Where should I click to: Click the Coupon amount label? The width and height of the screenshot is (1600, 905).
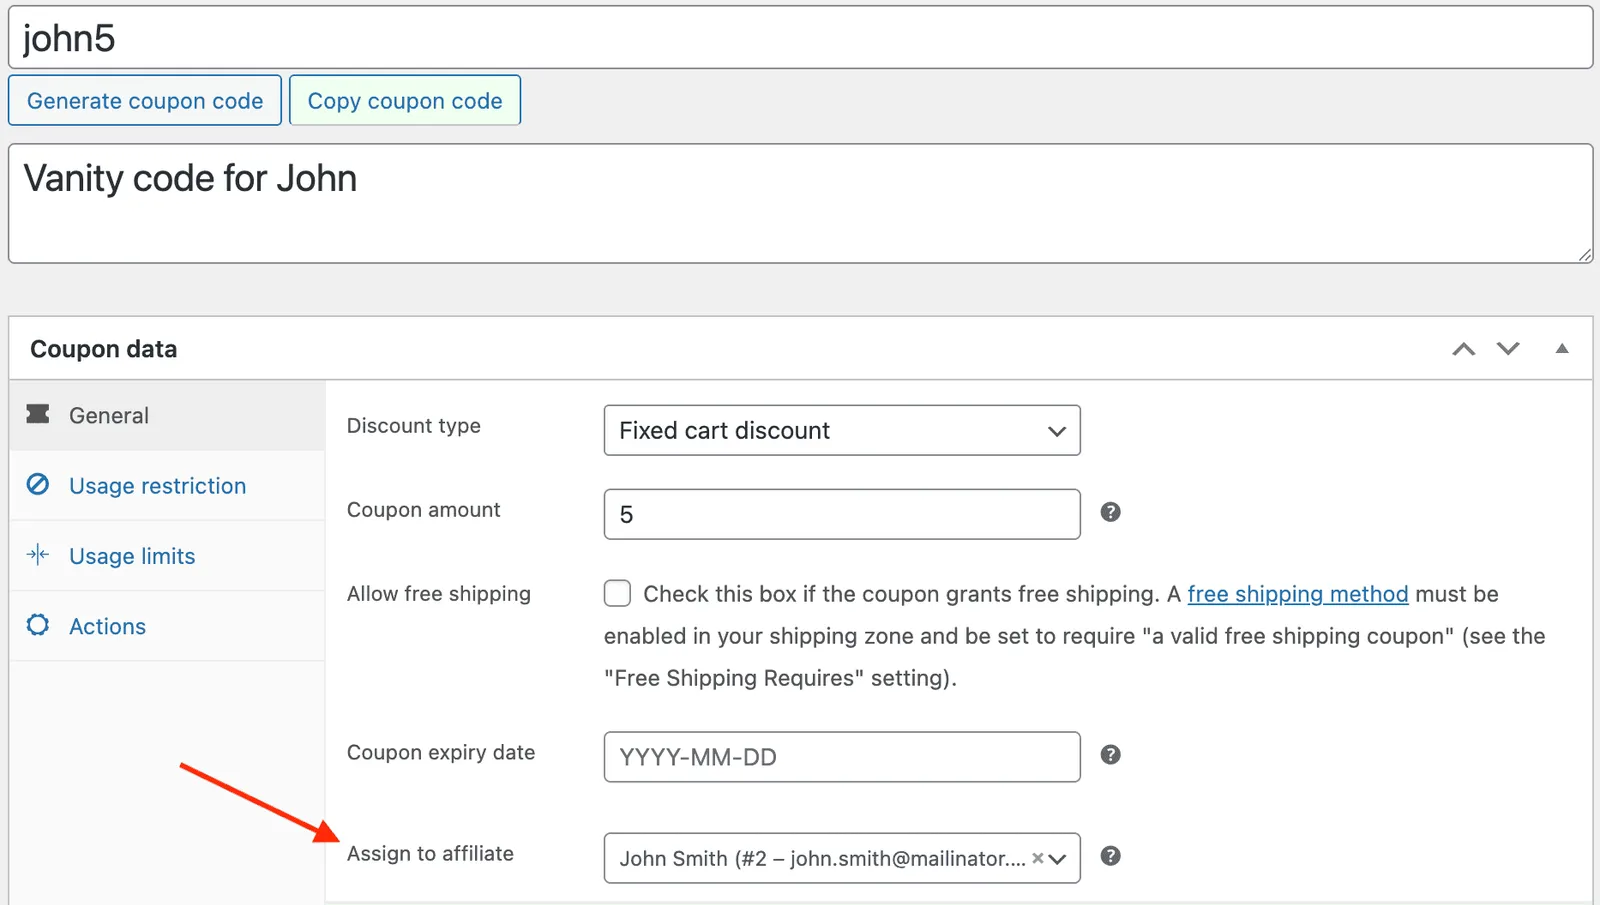pos(424,510)
